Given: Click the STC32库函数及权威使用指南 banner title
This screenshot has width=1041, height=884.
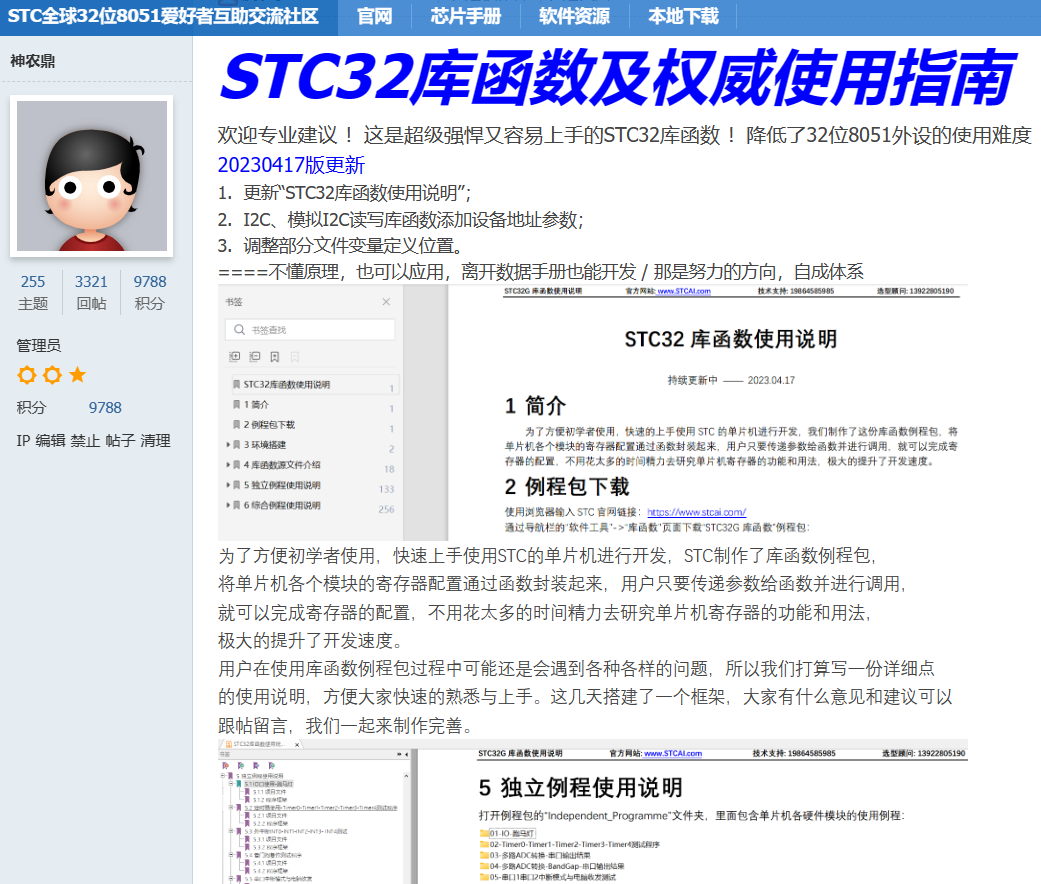Looking at the screenshot, I should coord(617,76).
